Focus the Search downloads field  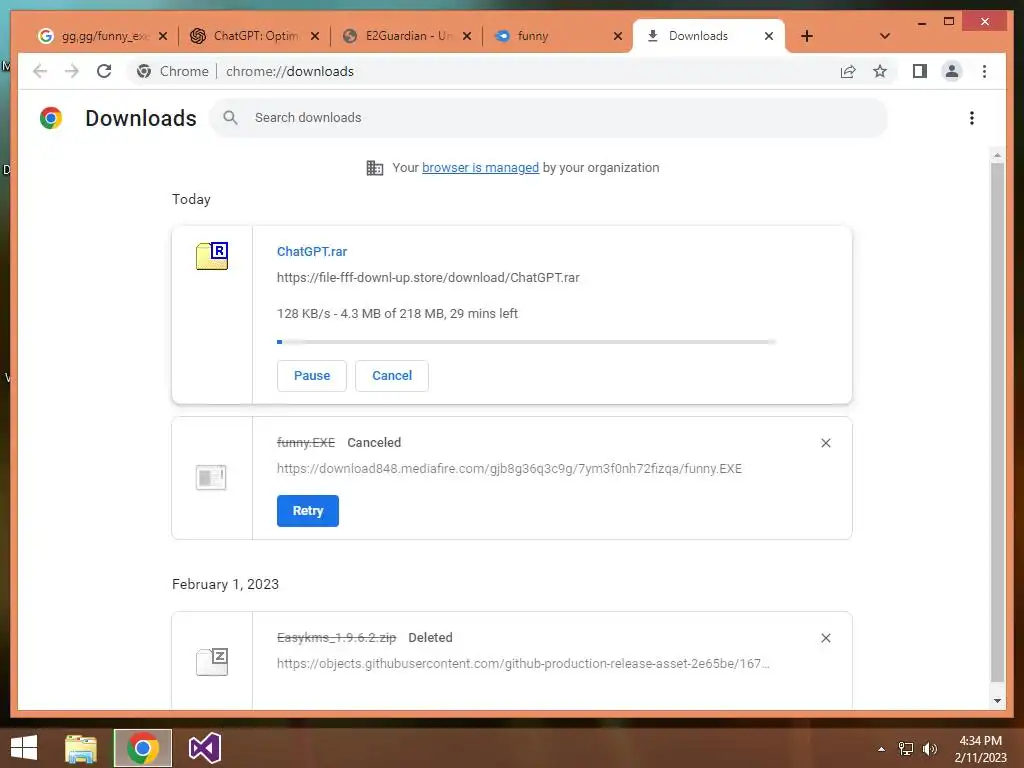coord(549,118)
